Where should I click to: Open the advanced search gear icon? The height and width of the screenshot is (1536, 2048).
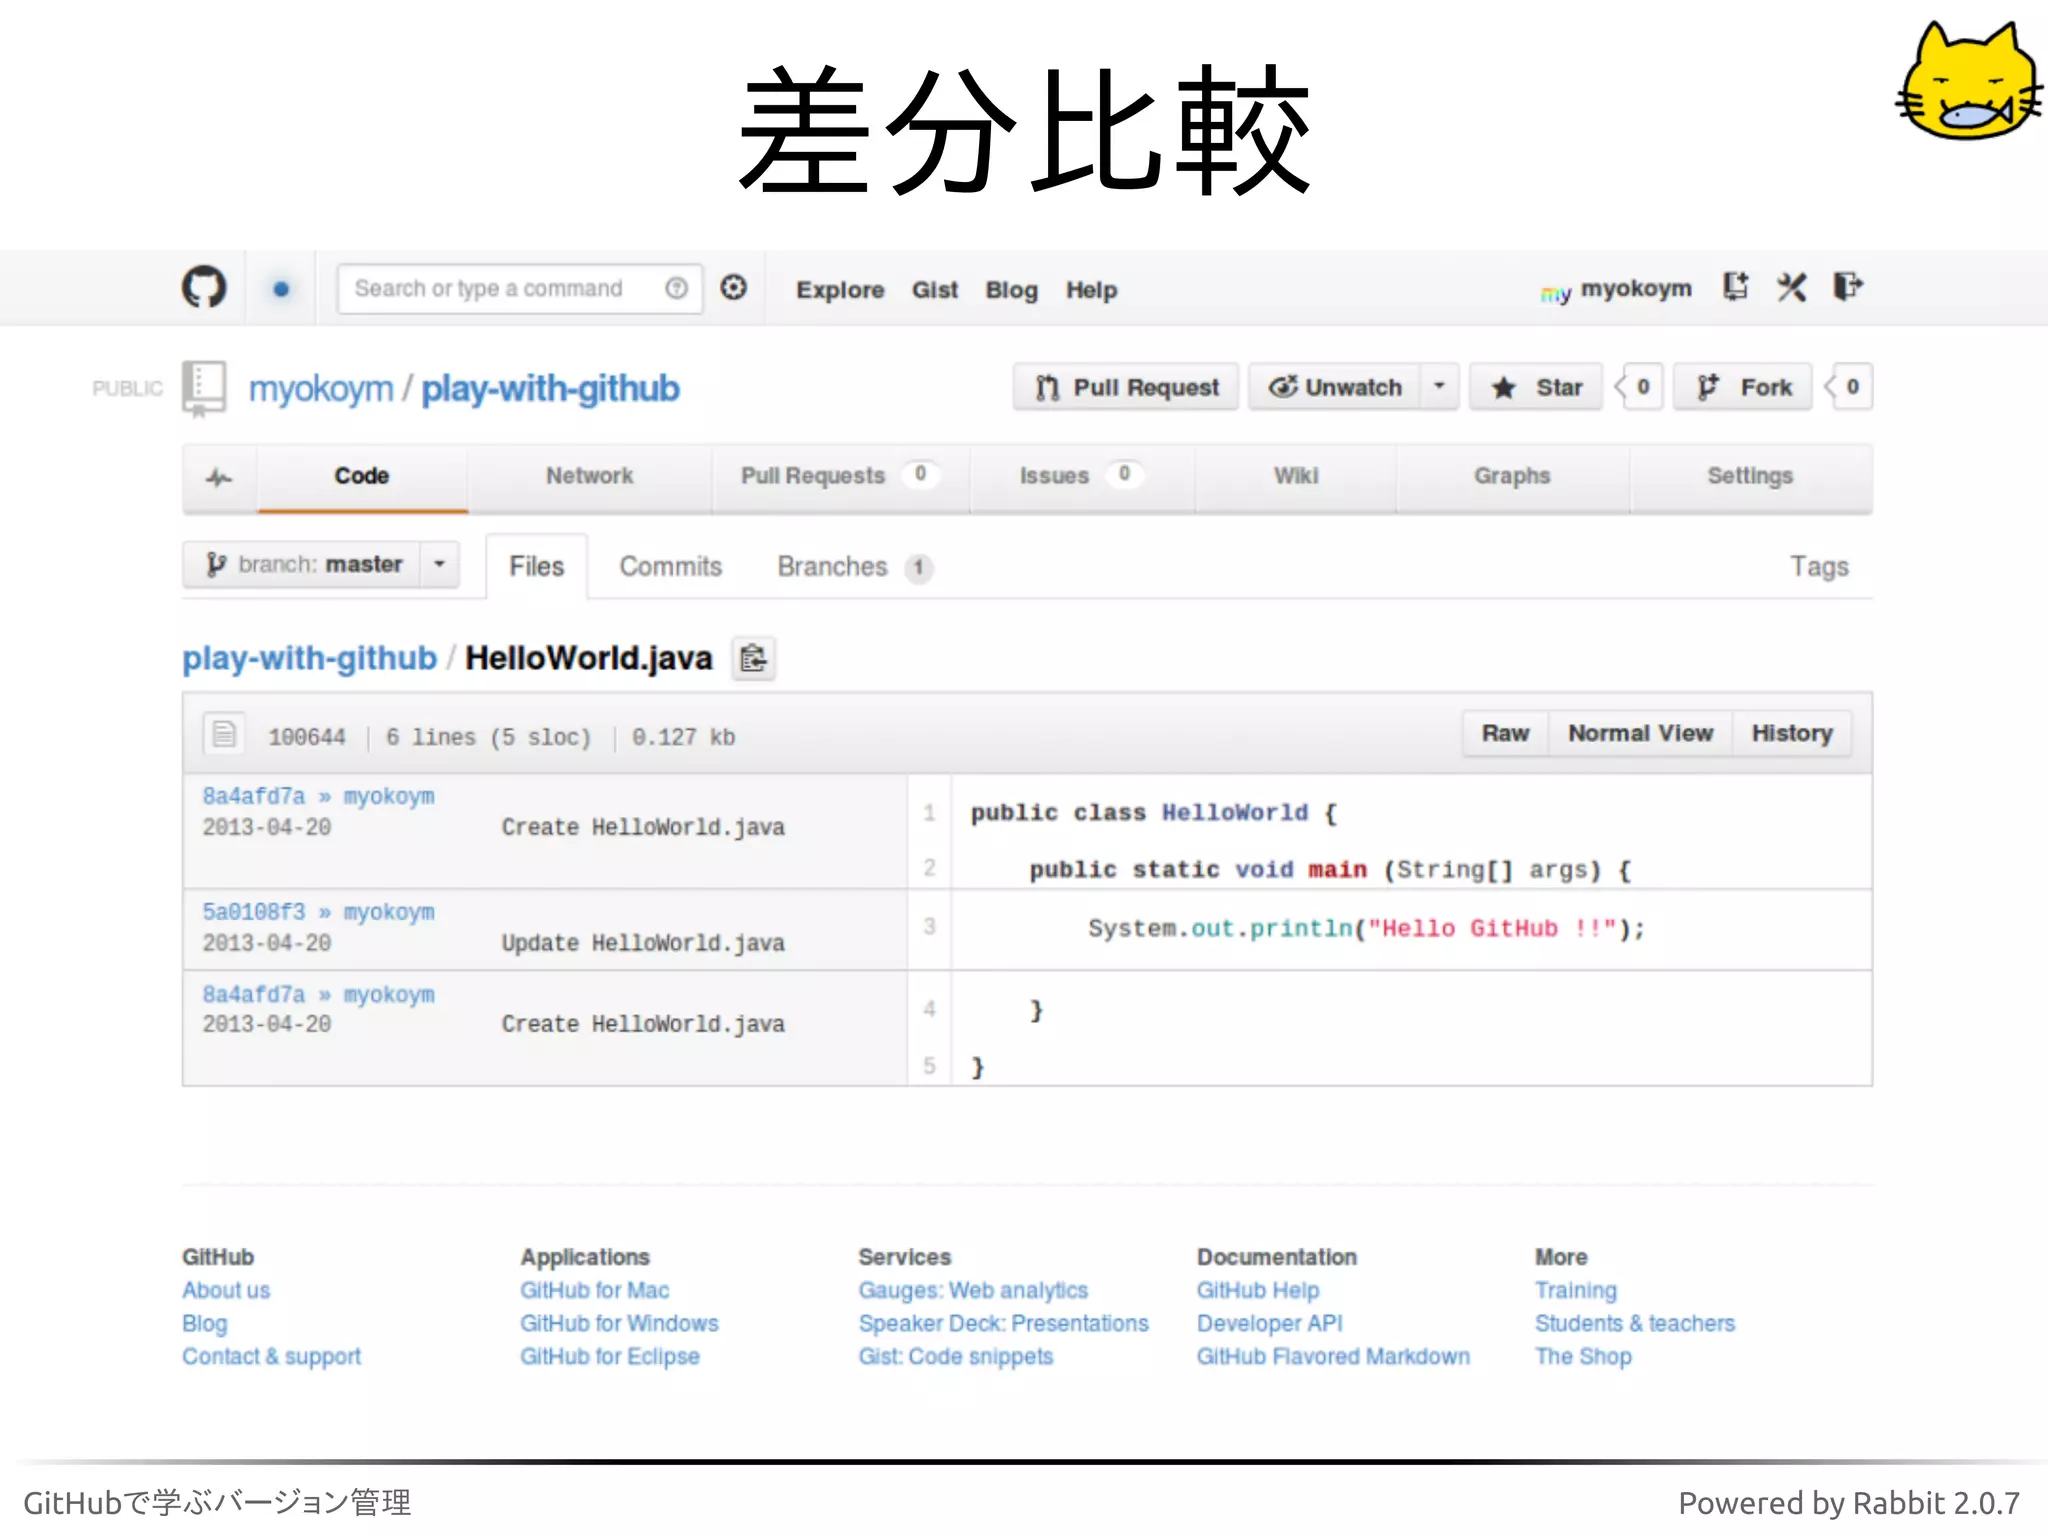pyautogui.click(x=734, y=288)
